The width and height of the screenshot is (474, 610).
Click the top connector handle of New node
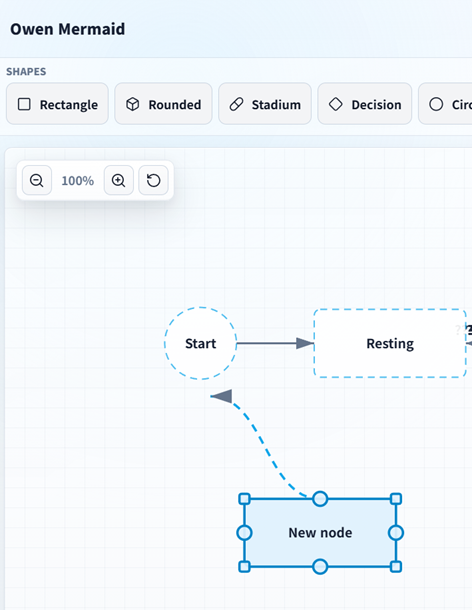(x=320, y=499)
